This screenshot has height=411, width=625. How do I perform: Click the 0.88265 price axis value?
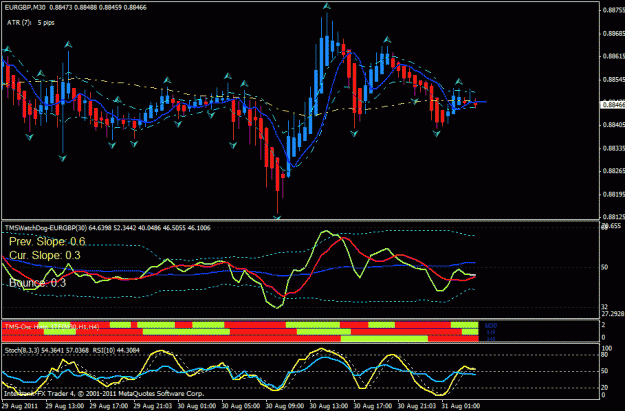[x=613, y=171]
